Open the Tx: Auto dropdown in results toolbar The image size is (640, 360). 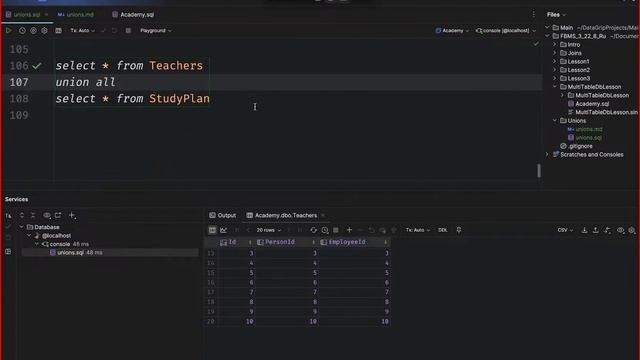[x=418, y=230]
